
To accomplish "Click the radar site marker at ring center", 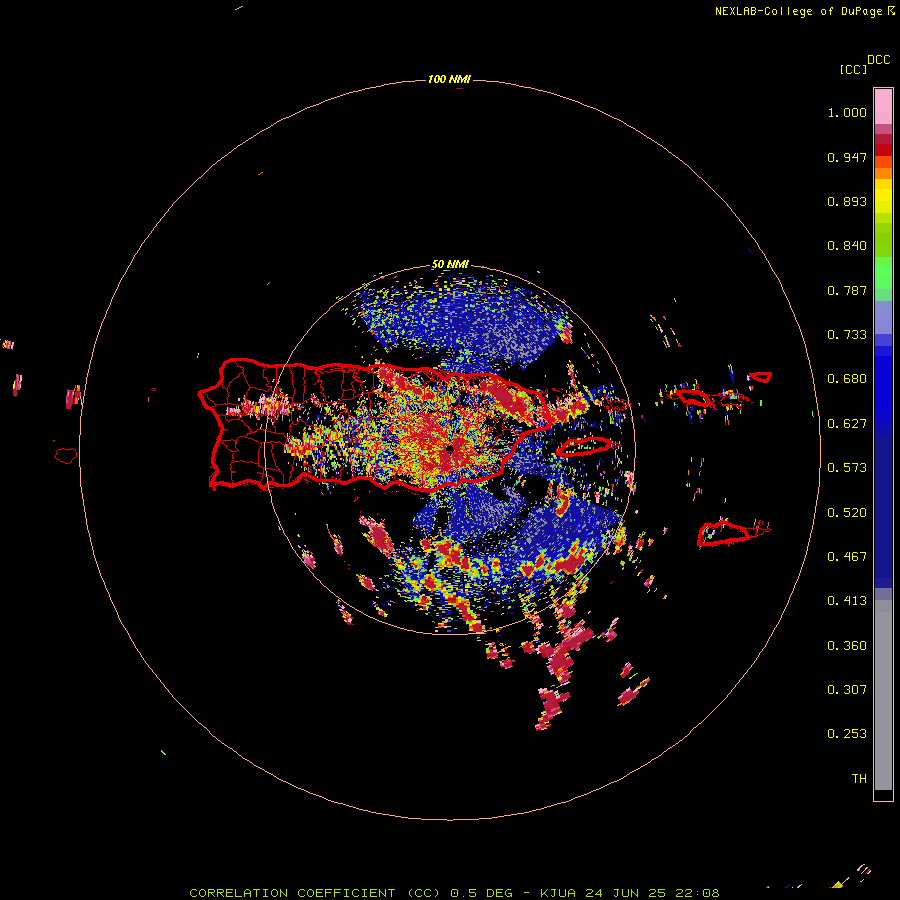I will pos(450,449).
